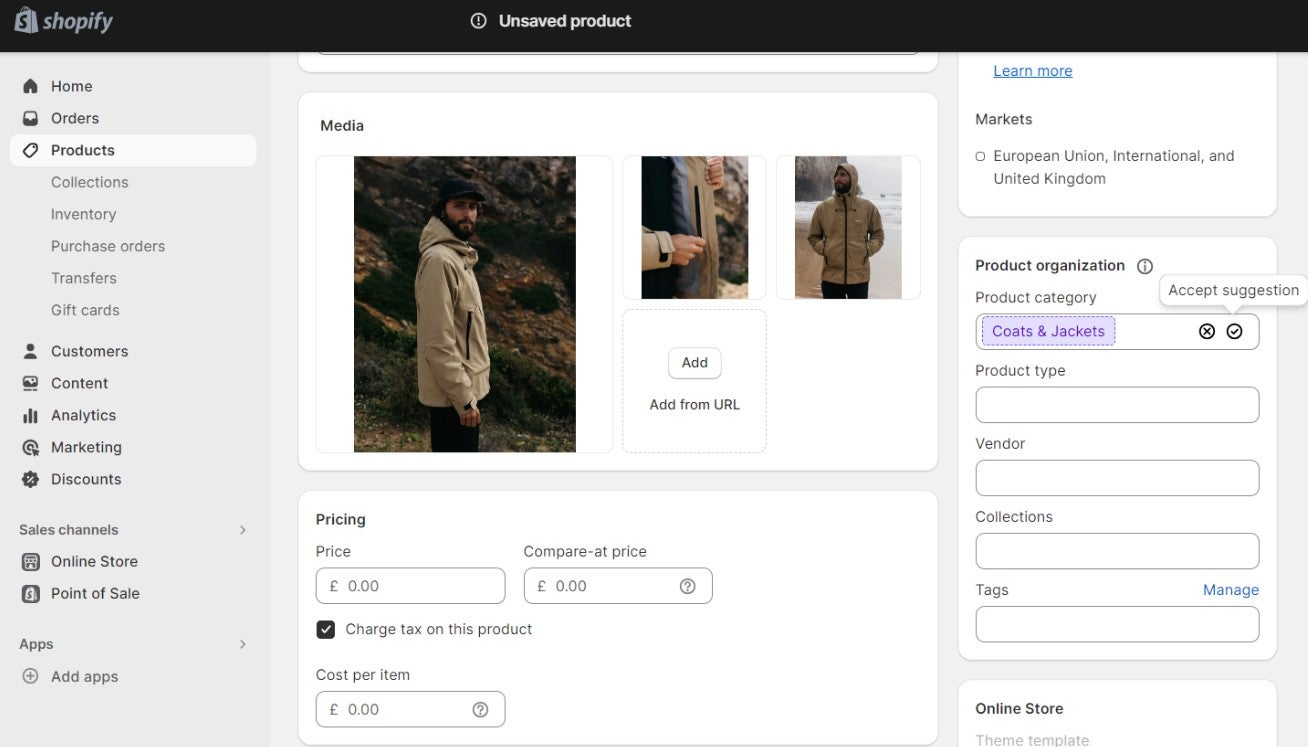
Task: Accept the Coats & Jackets category suggestion
Action: pyautogui.click(x=1234, y=331)
